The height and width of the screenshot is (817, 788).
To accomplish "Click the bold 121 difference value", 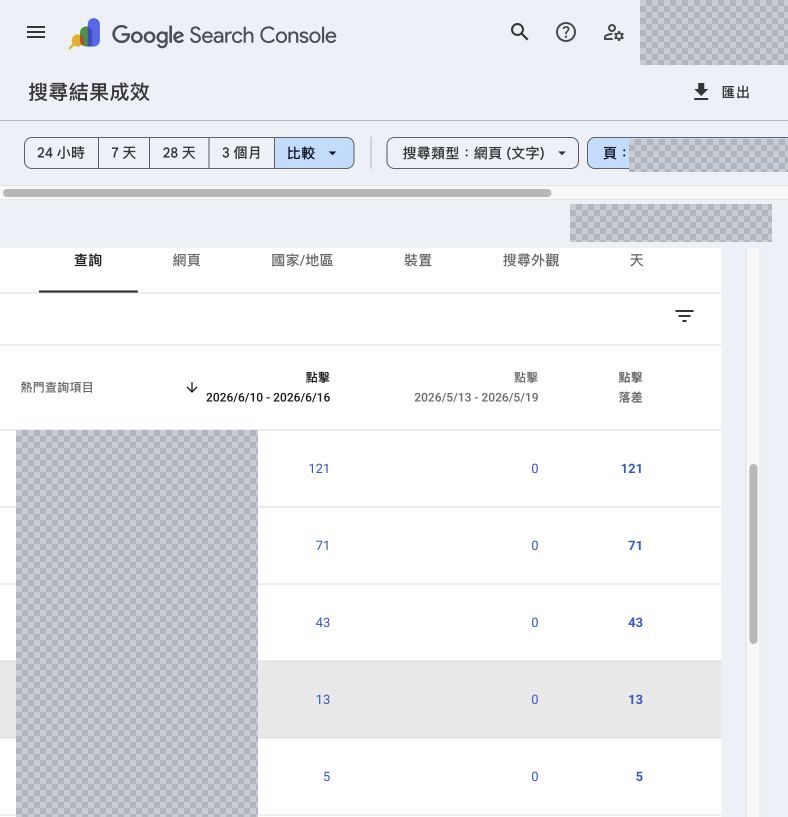I will coord(631,468).
